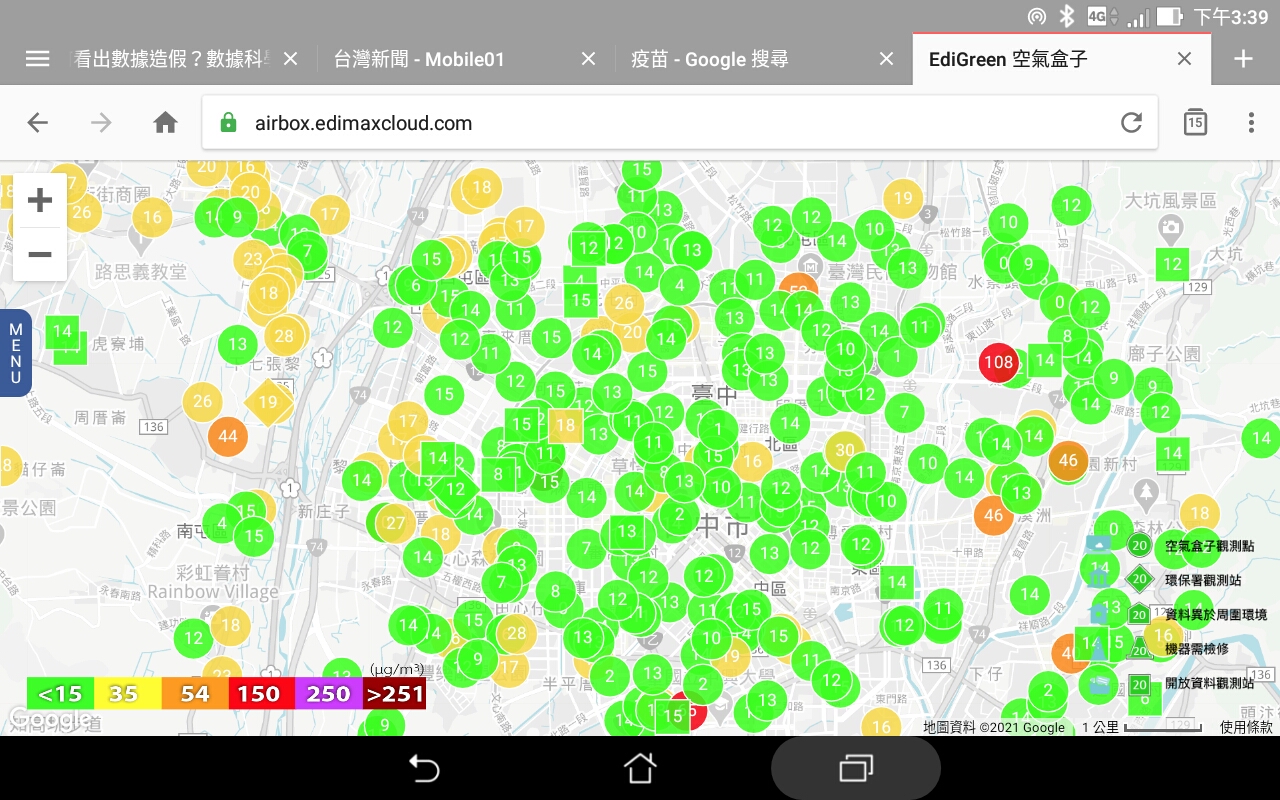1280x800 pixels.
Task: Tap the Android recent apps button
Action: pyautogui.click(x=856, y=768)
